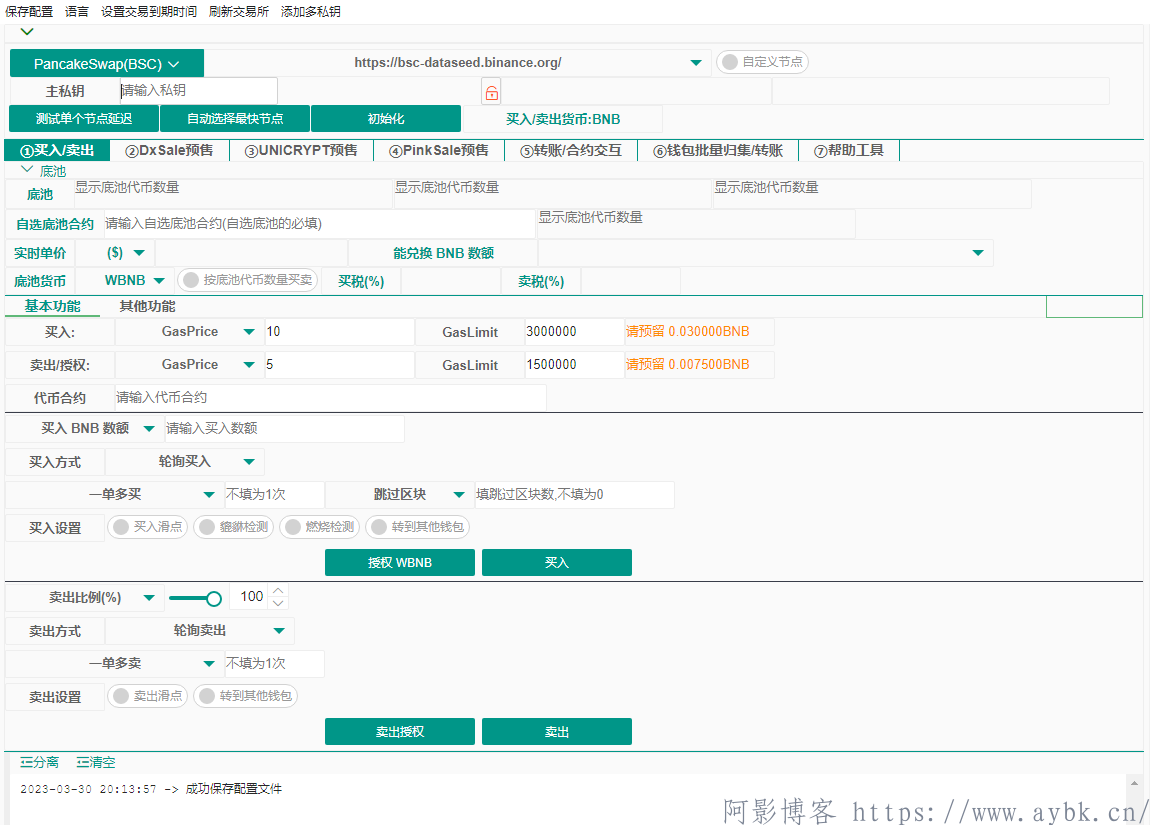The width and height of the screenshot is (1150, 825).
Task: Open buy GasPrice dropdown
Action: pyautogui.click(x=249, y=332)
